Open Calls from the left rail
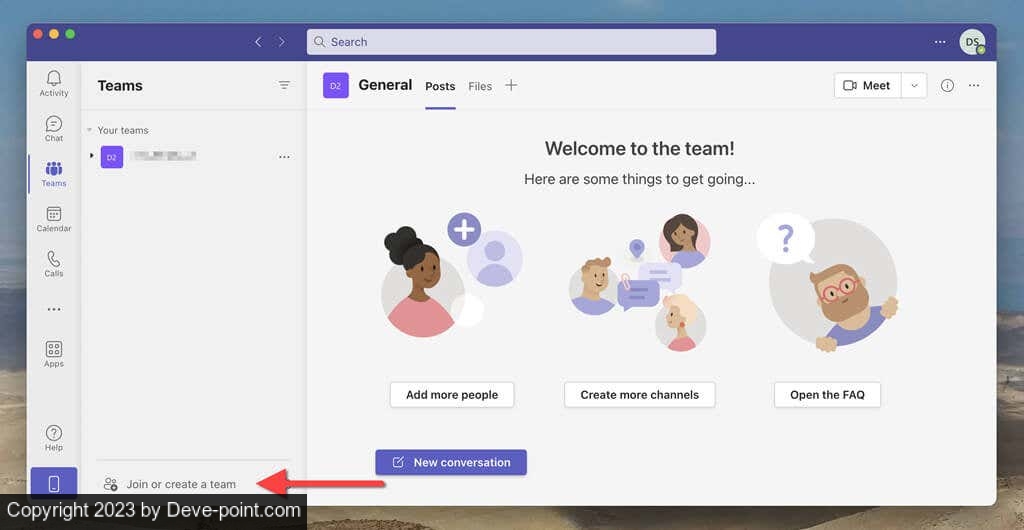 tap(54, 263)
